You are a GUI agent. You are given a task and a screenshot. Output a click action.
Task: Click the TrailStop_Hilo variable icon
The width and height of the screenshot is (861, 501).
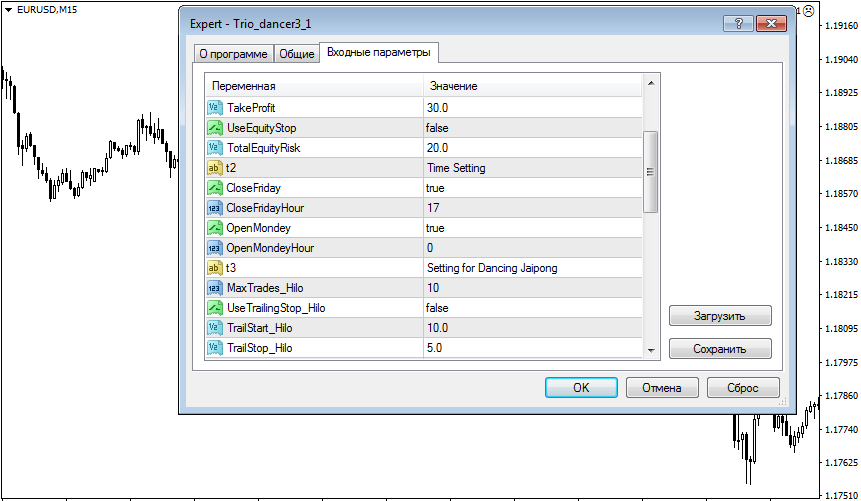coord(214,348)
